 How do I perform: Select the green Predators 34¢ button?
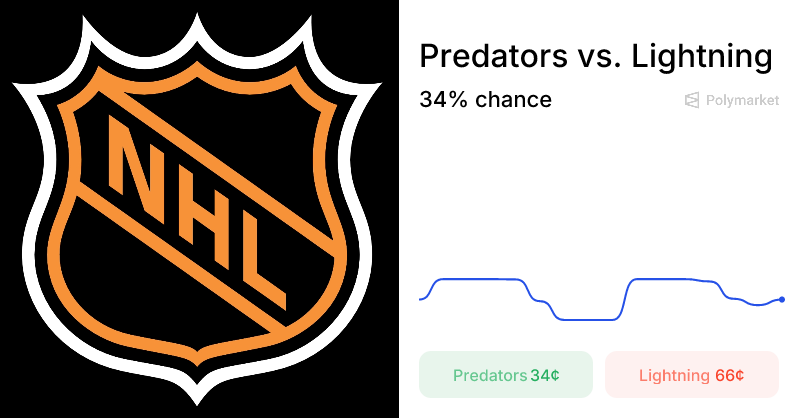click(506, 375)
